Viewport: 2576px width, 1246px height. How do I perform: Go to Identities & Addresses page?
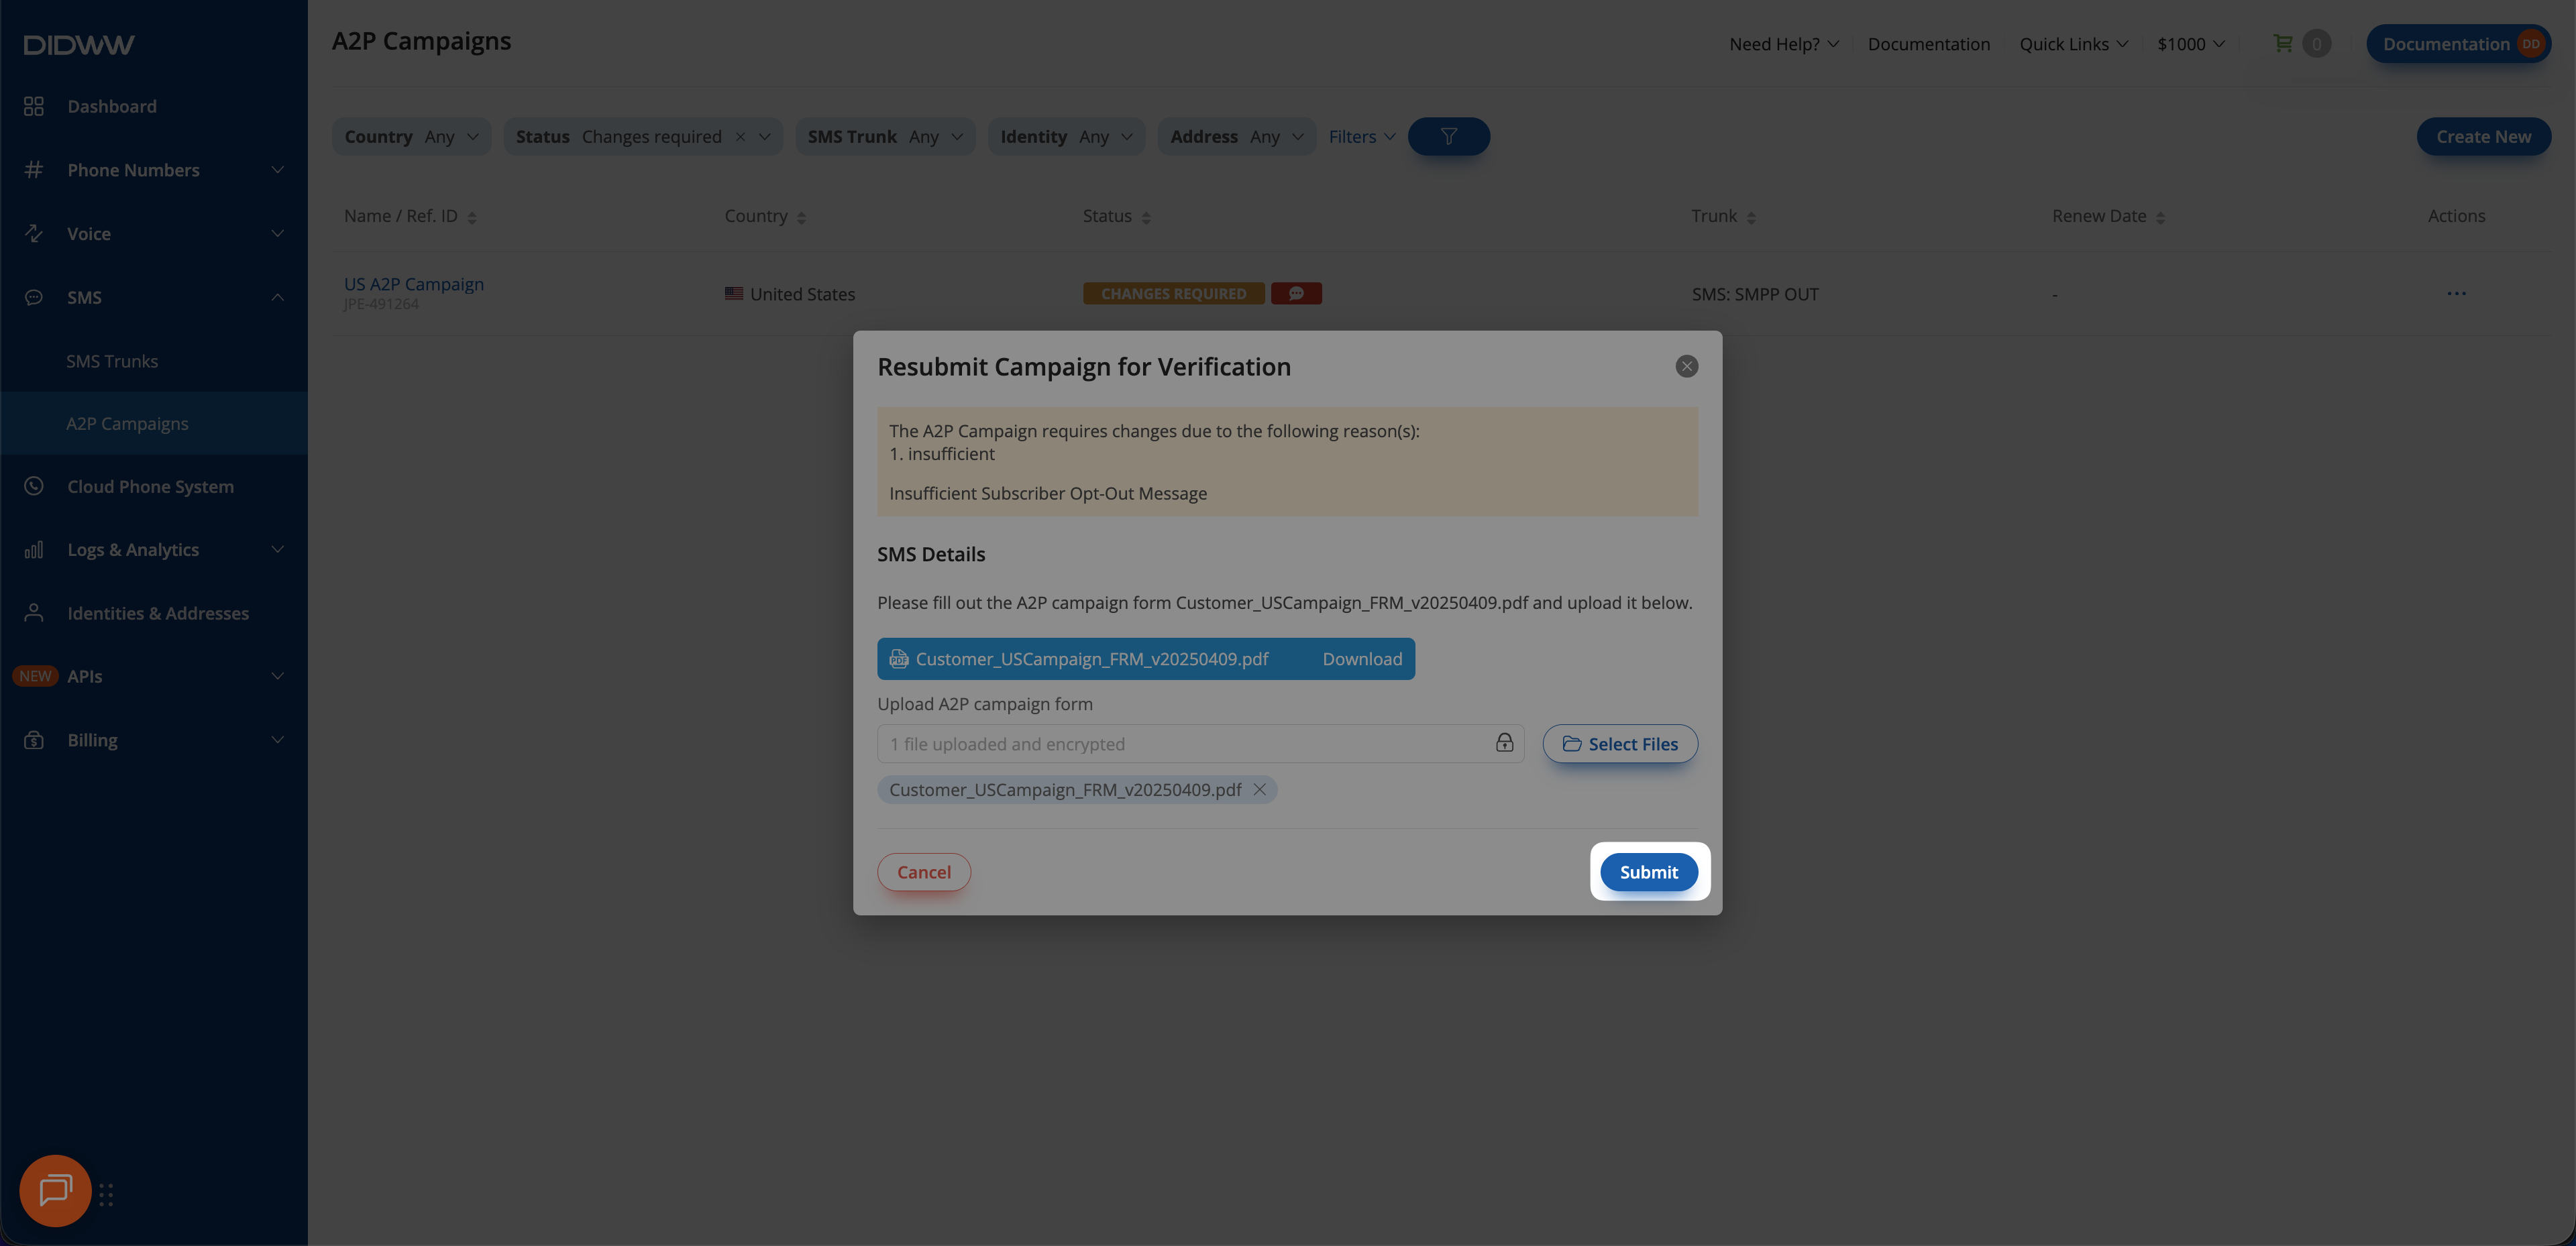(x=158, y=613)
